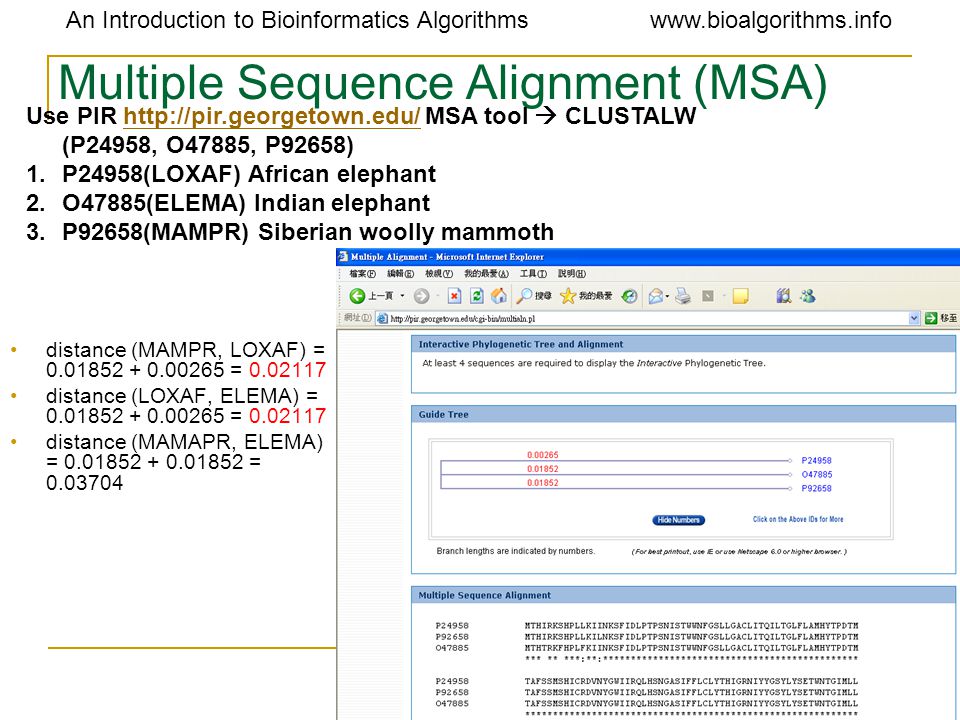Screen dimensions: 960x720
Task: Click the Mail envelope icon
Action: click(655, 296)
